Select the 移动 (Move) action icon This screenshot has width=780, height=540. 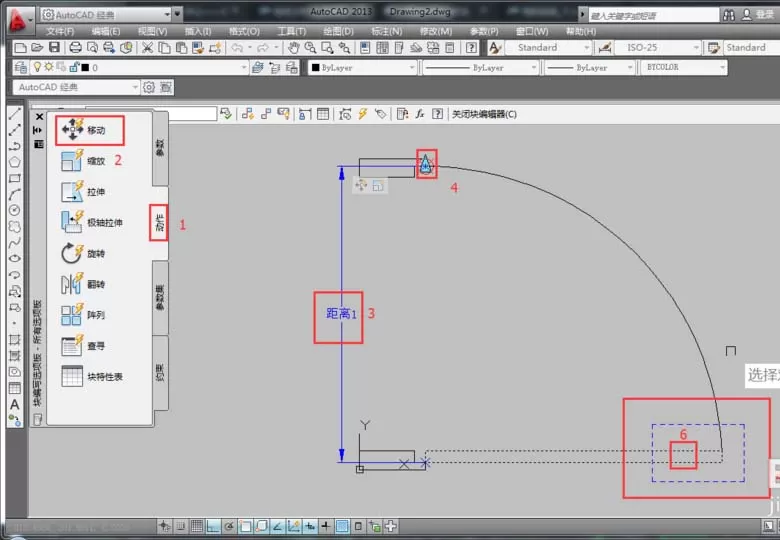[72, 129]
